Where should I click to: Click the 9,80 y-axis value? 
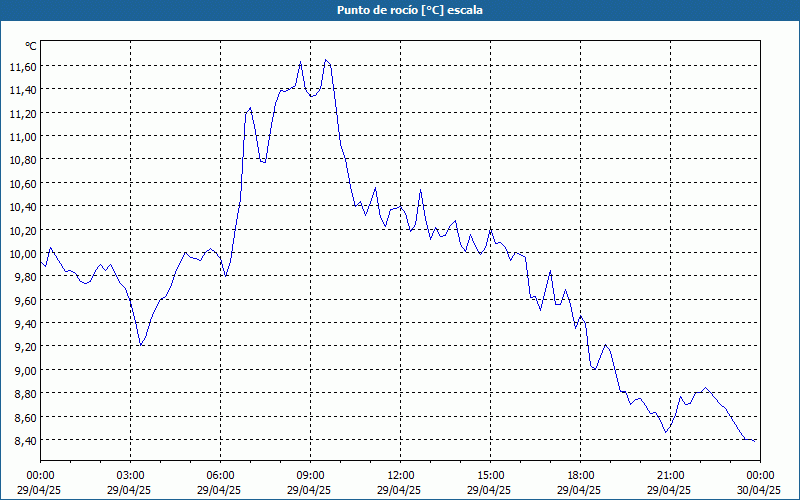point(26,277)
